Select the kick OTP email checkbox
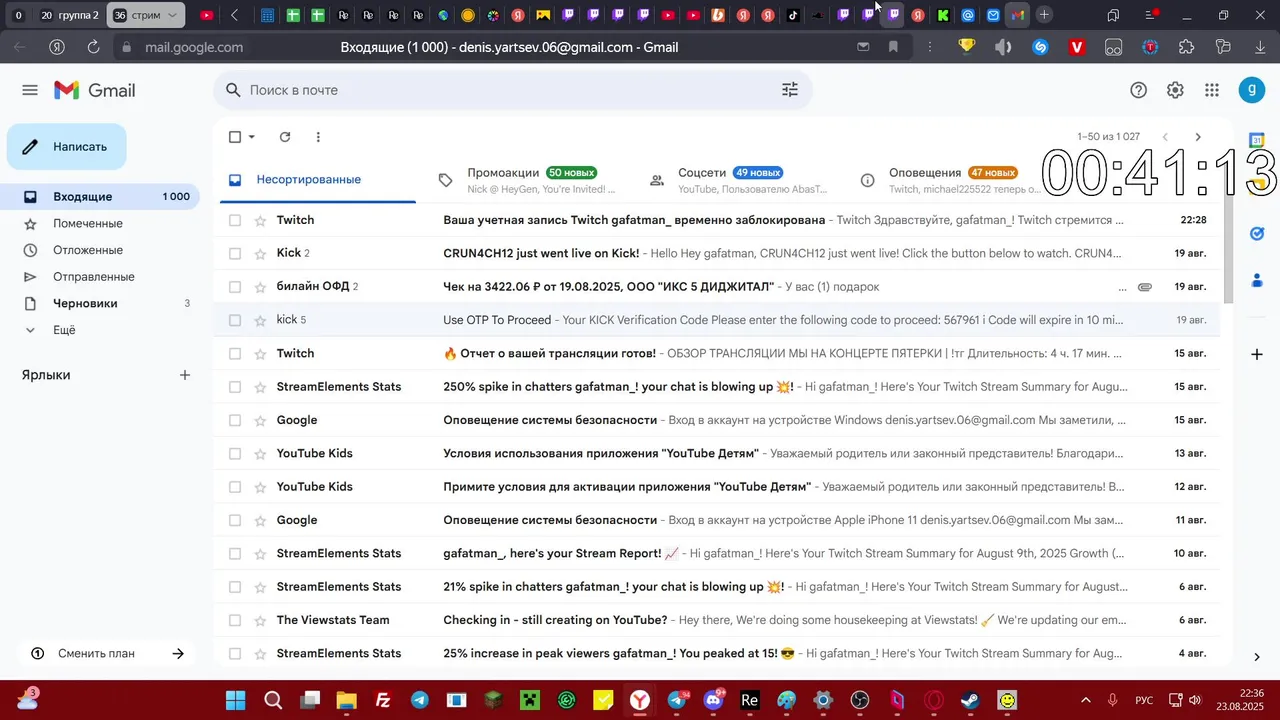This screenshot has width=1280, height=720. pos(235,320)
